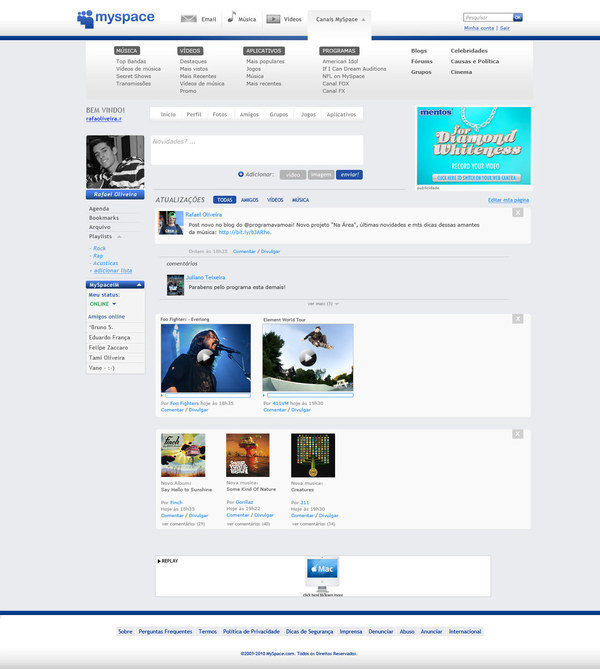The width and height of the screenshot is (600, 669).
Task: Open the Vídeos player icon
Action: tap(273, 19)
